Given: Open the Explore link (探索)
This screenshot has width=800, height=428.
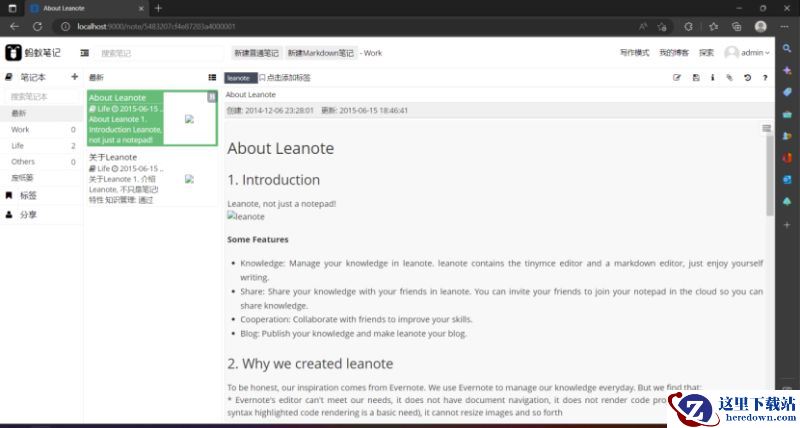Looking at the screenshot, I should [706, 53].
